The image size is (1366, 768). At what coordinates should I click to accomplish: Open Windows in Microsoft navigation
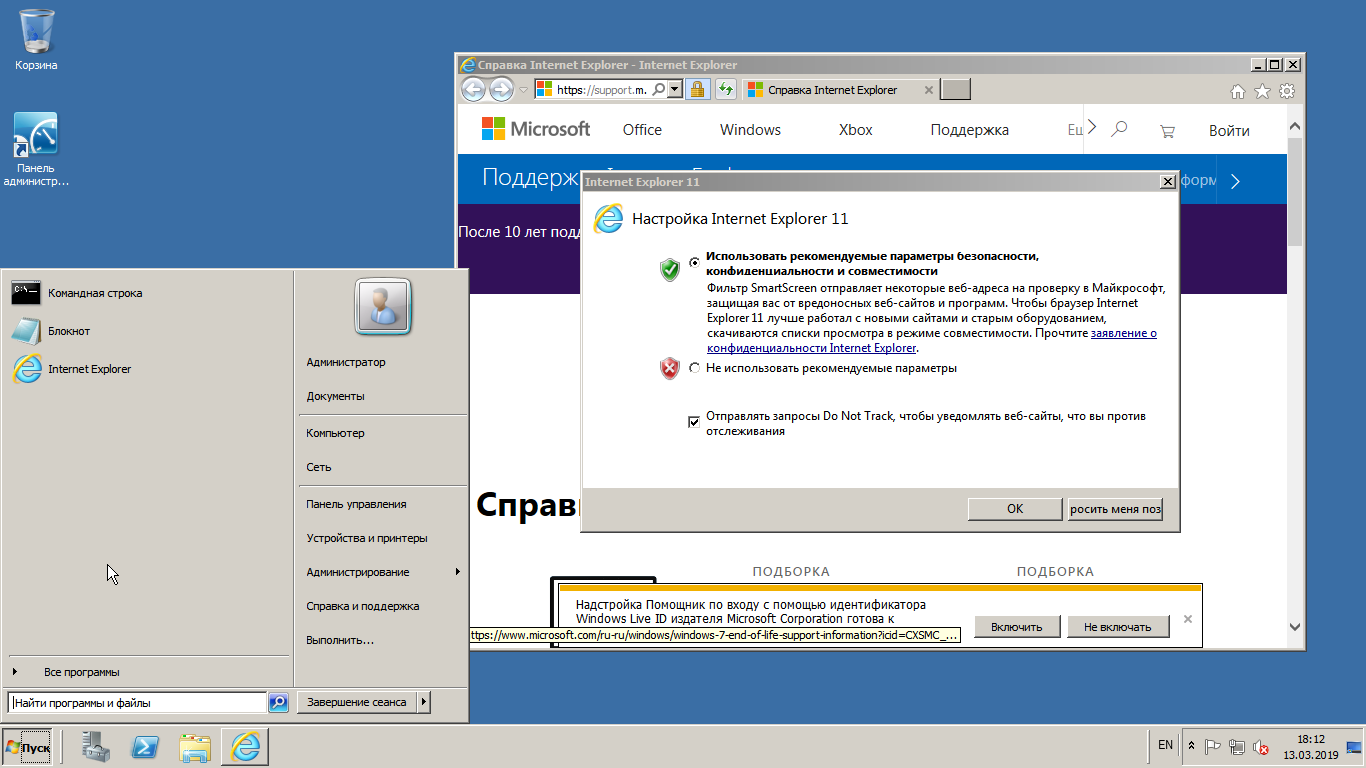(750, 130)
